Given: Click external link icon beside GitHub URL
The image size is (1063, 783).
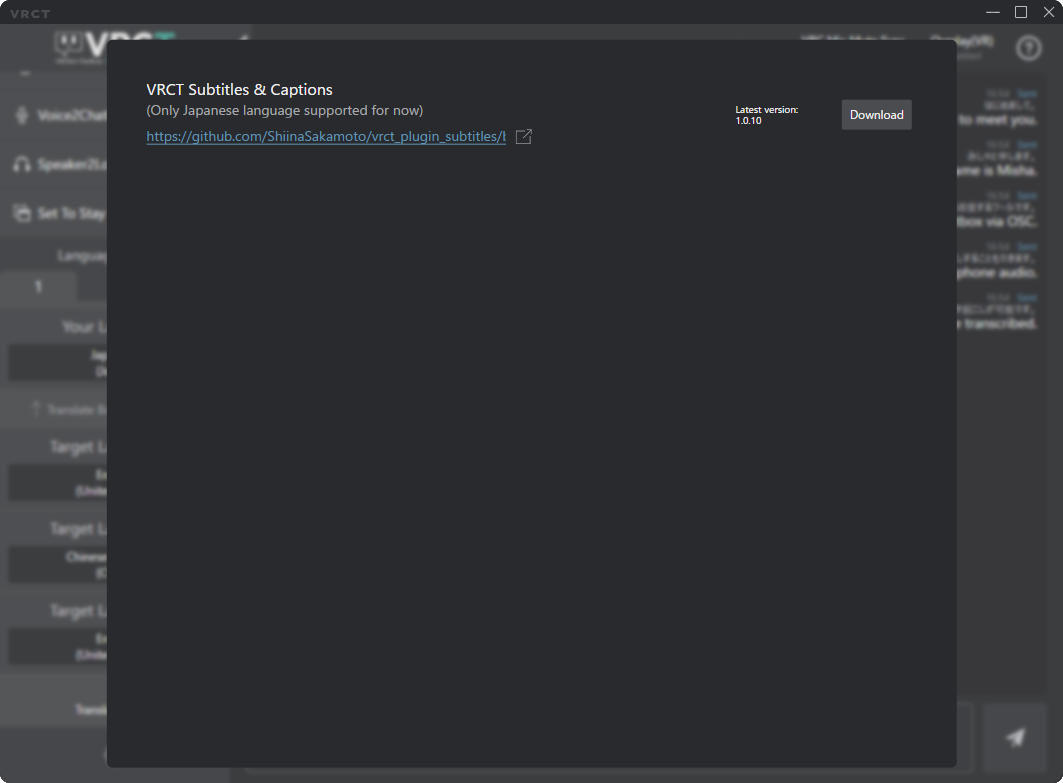Looking at the screenshot, I should [x=523, y=137].
